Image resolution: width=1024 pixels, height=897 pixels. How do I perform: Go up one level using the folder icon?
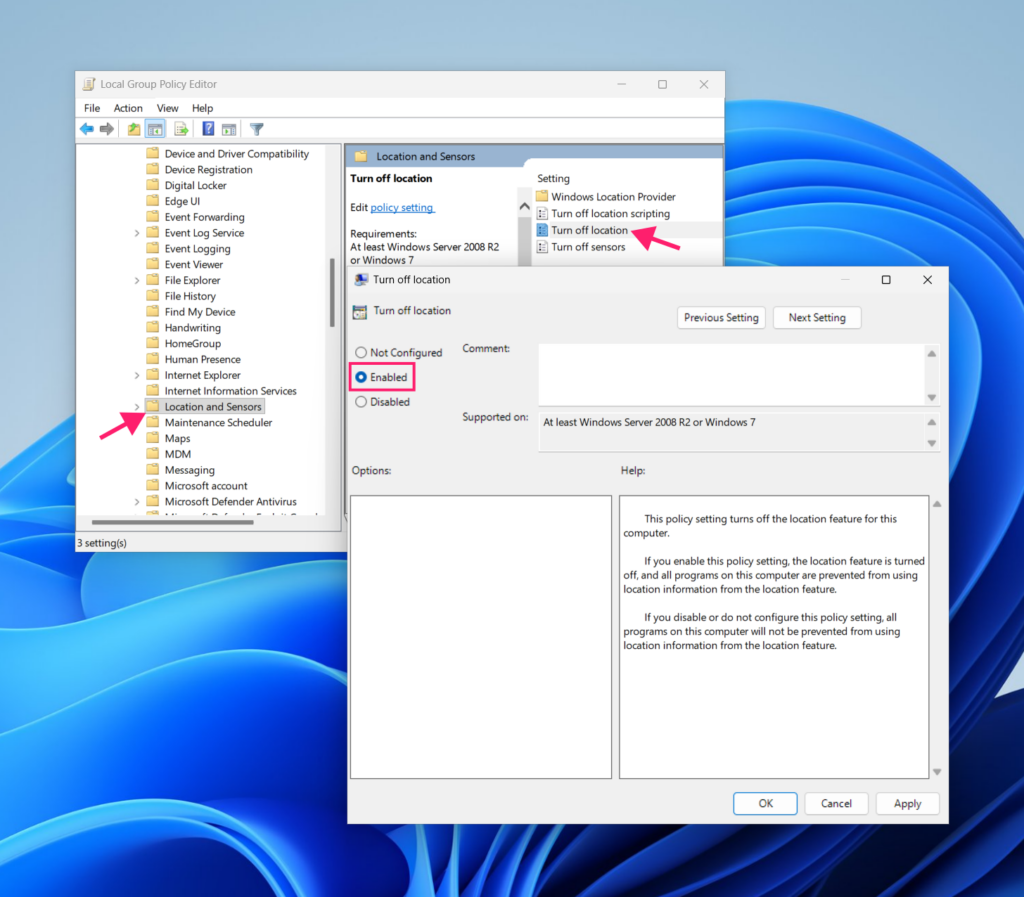click(134, 129)
